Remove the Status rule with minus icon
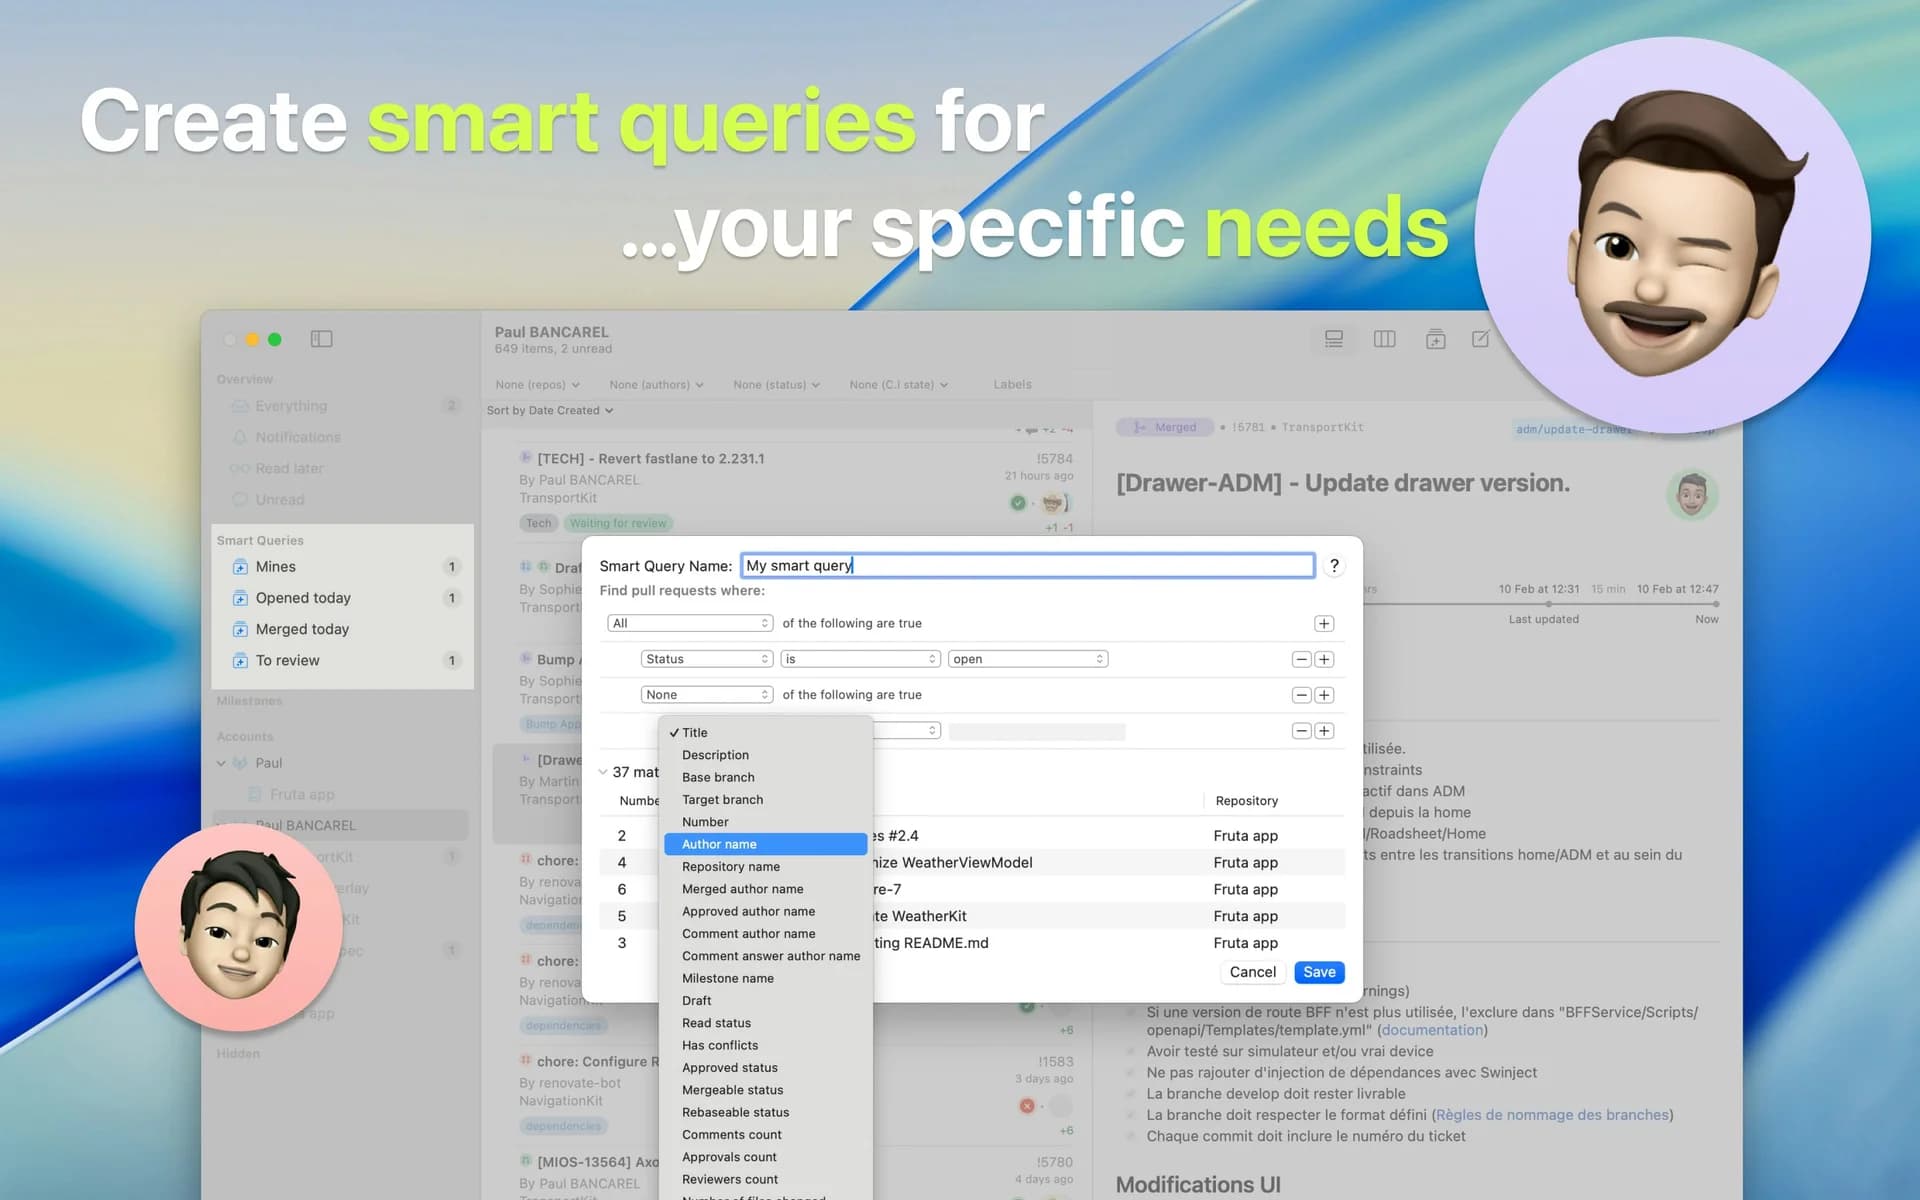Screen dimensions: 1920x1200 click(1301, 659)
